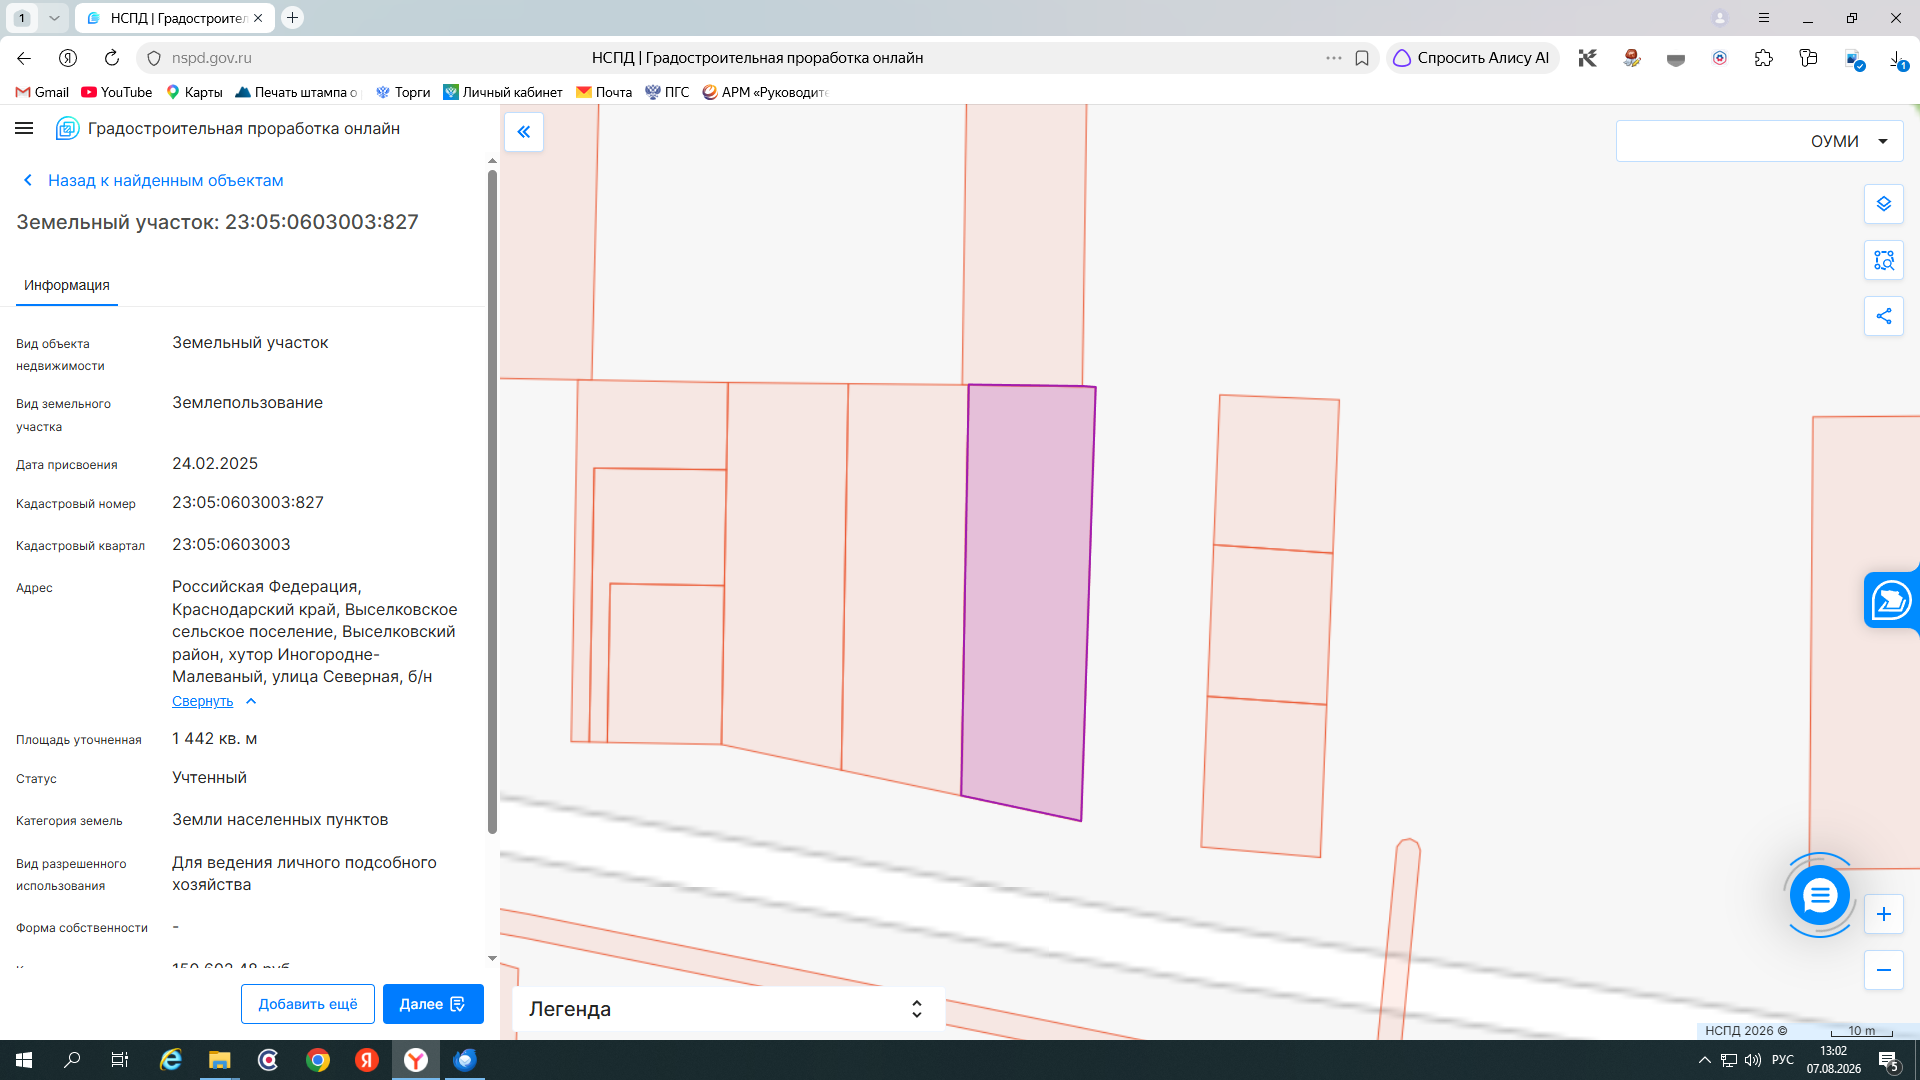Zoom out the map with minus button

click(1883, 970)
